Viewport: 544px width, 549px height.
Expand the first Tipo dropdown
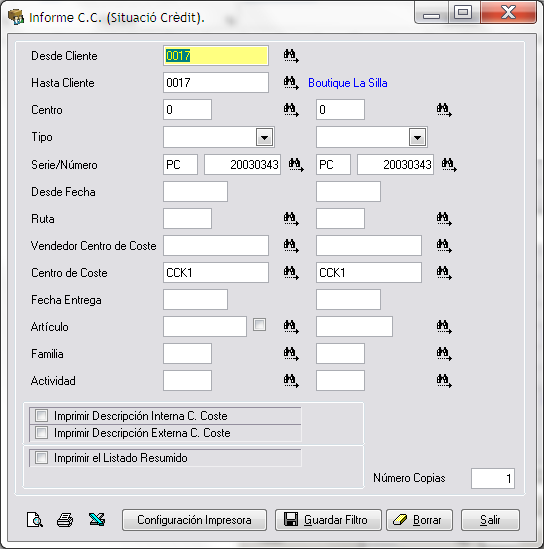tap(264, 137)
